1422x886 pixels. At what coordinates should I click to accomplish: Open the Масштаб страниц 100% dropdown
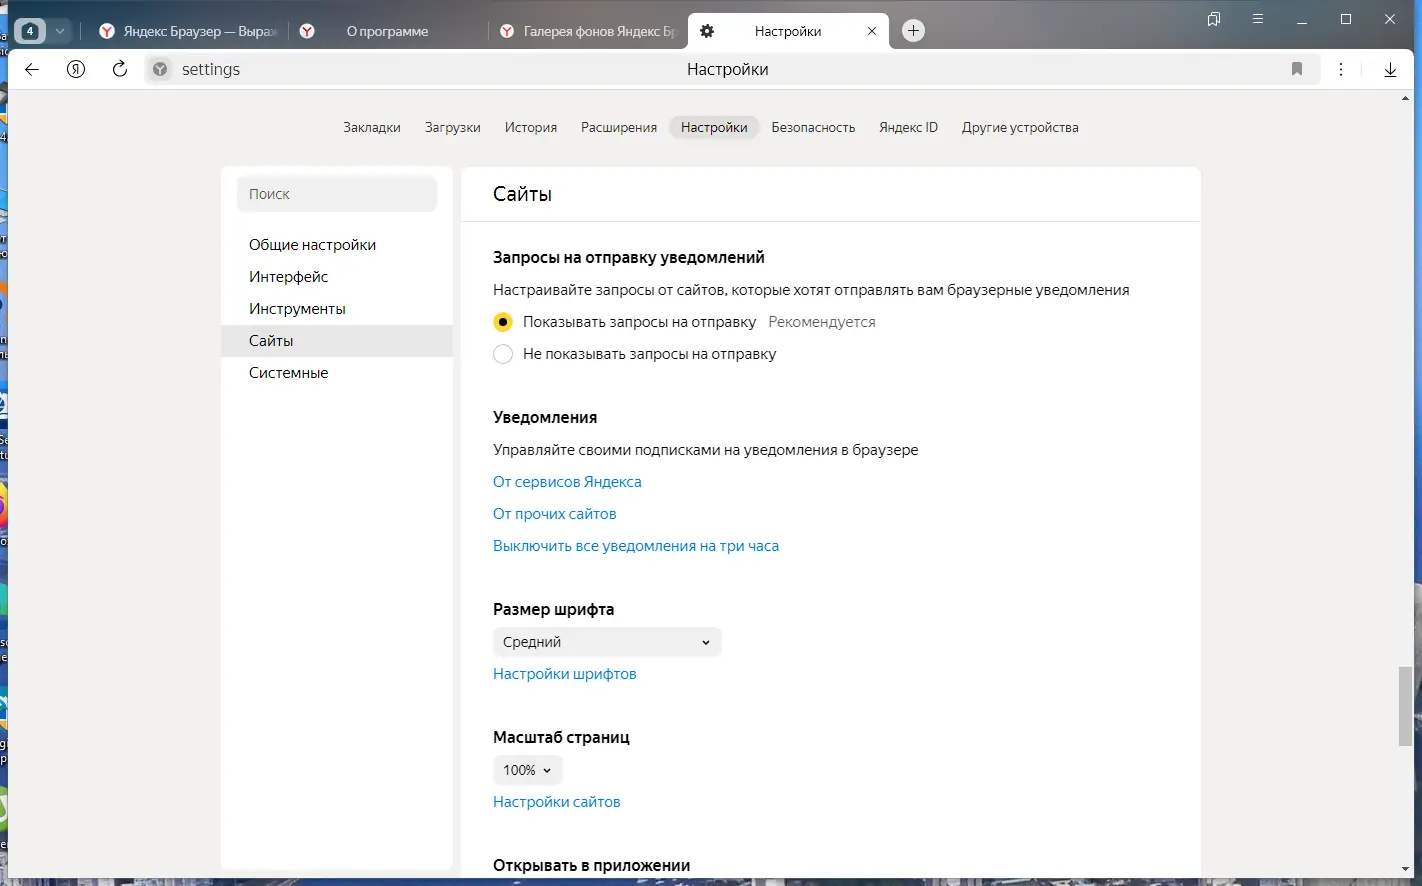[528, 770]
